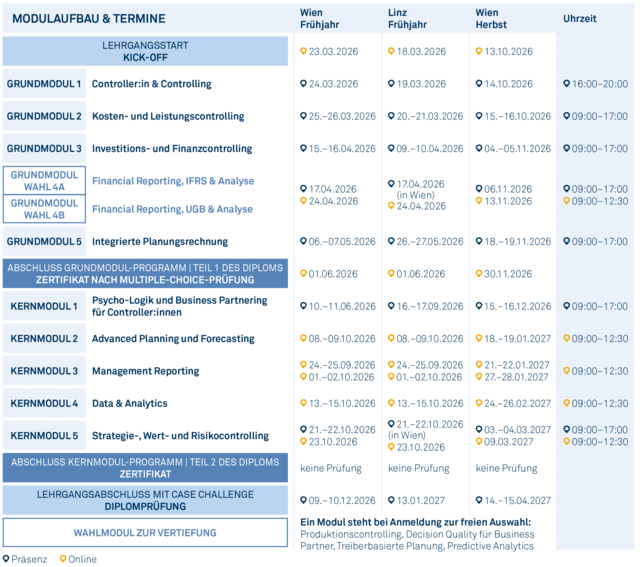Click the blue pin icon in the bottom legend
Image resolution: width=640 pixels, height=567 pixels.
pyautogui.click(x=4, y=559)
